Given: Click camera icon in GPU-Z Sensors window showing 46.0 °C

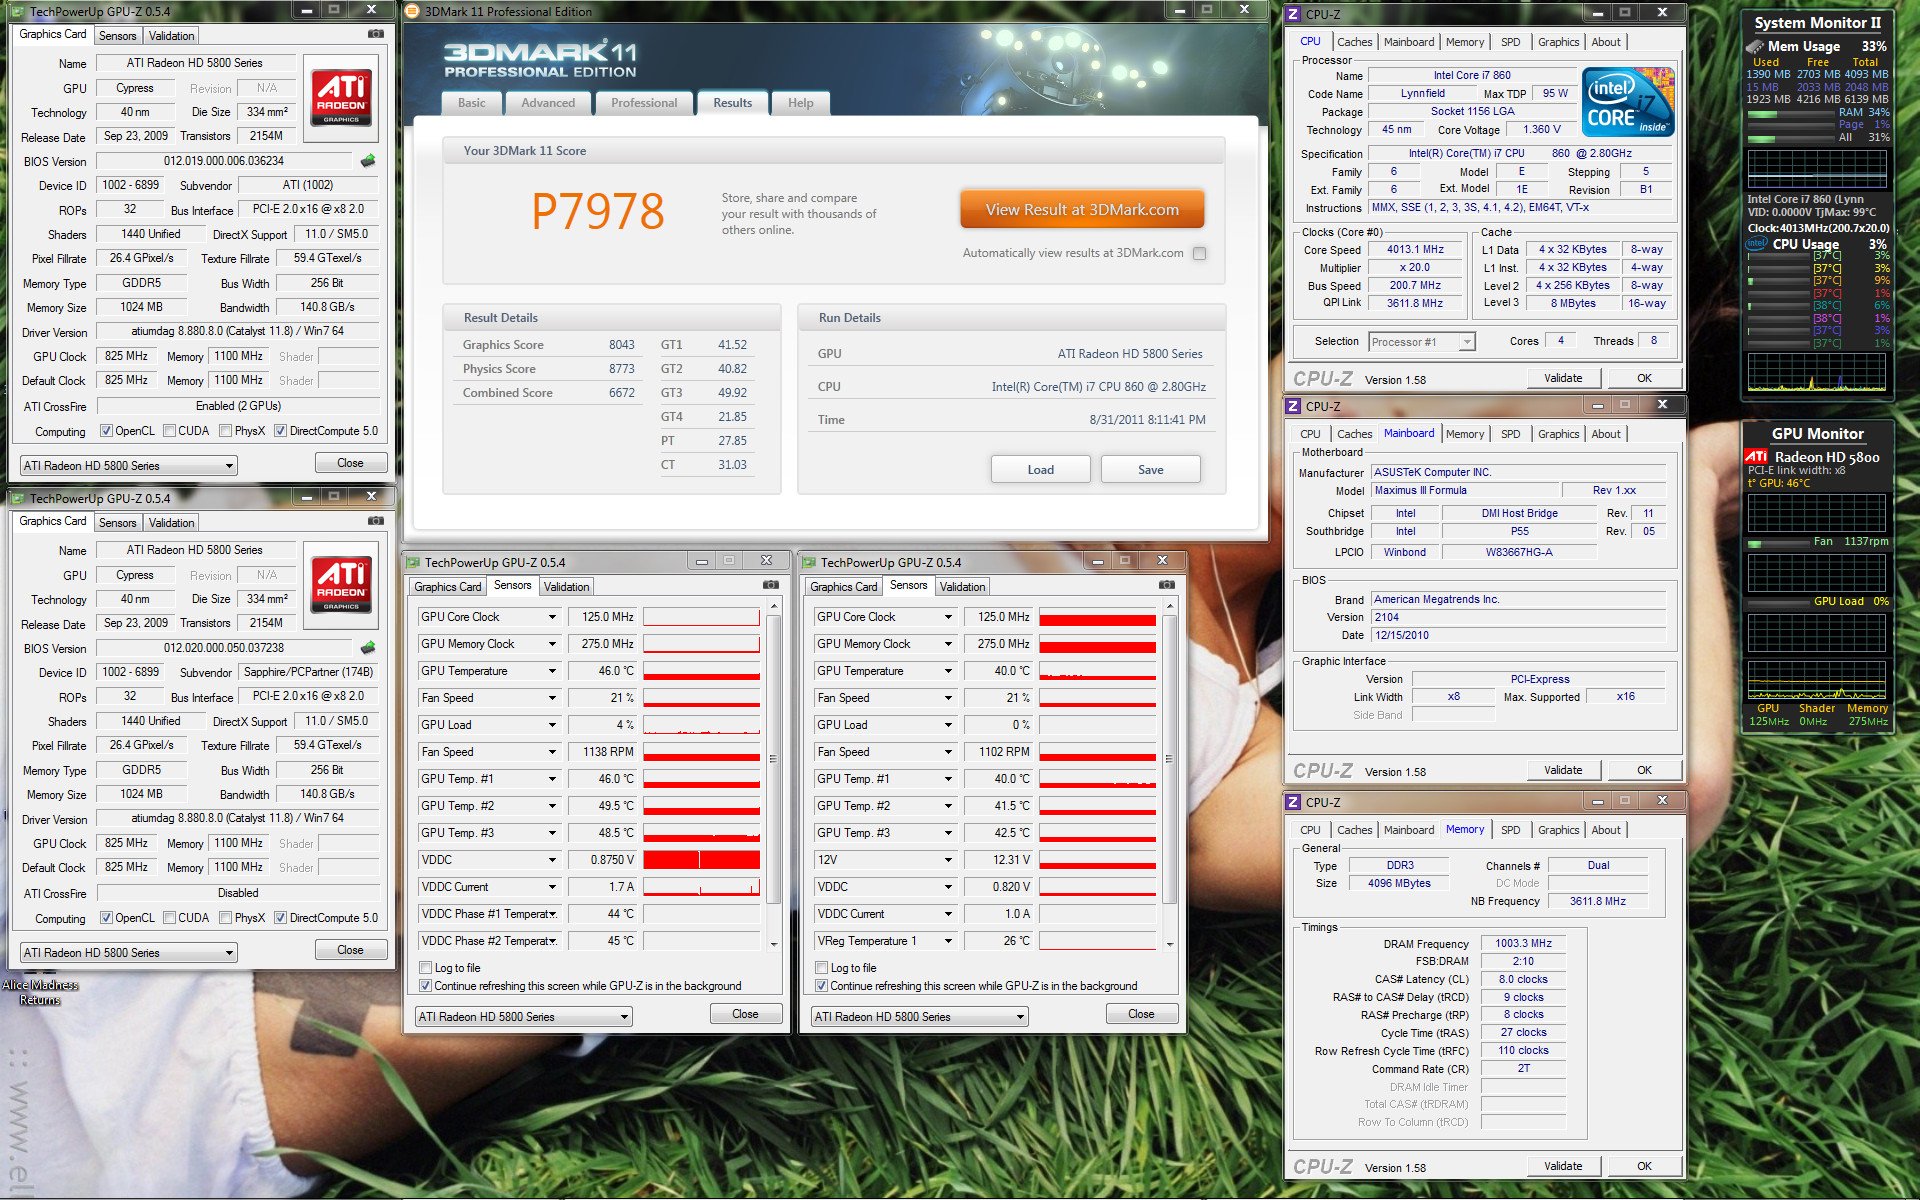Looking at the screenshot, I should (771, 585).
